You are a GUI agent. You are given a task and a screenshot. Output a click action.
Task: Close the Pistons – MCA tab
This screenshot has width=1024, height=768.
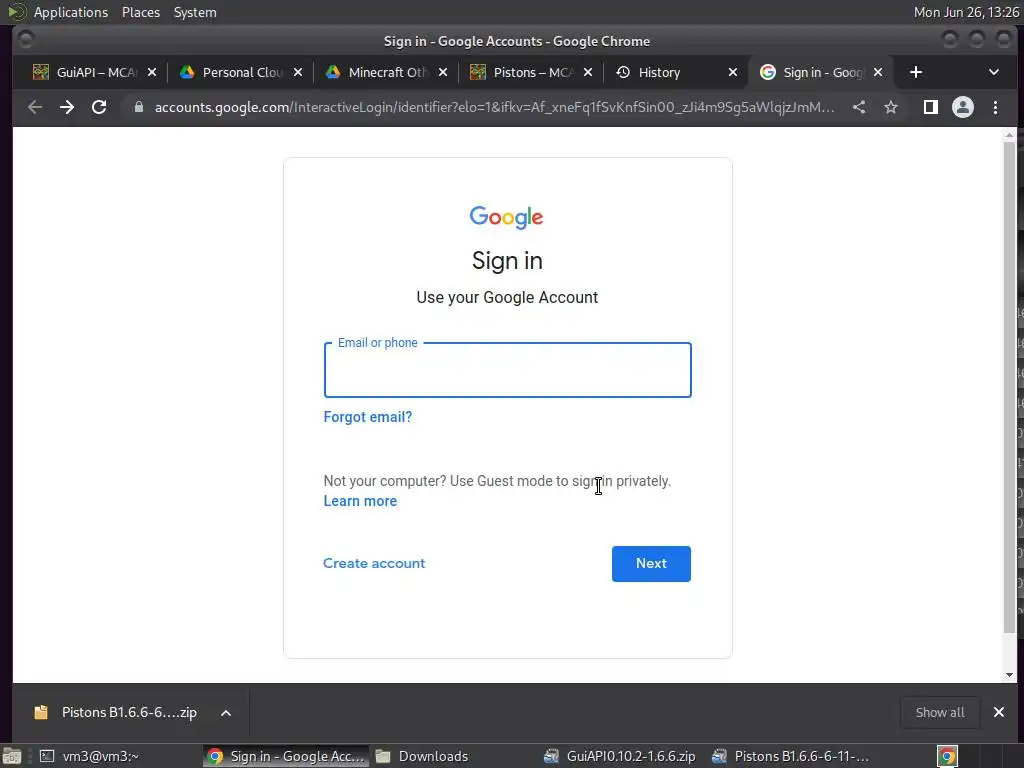coord(588,72)
